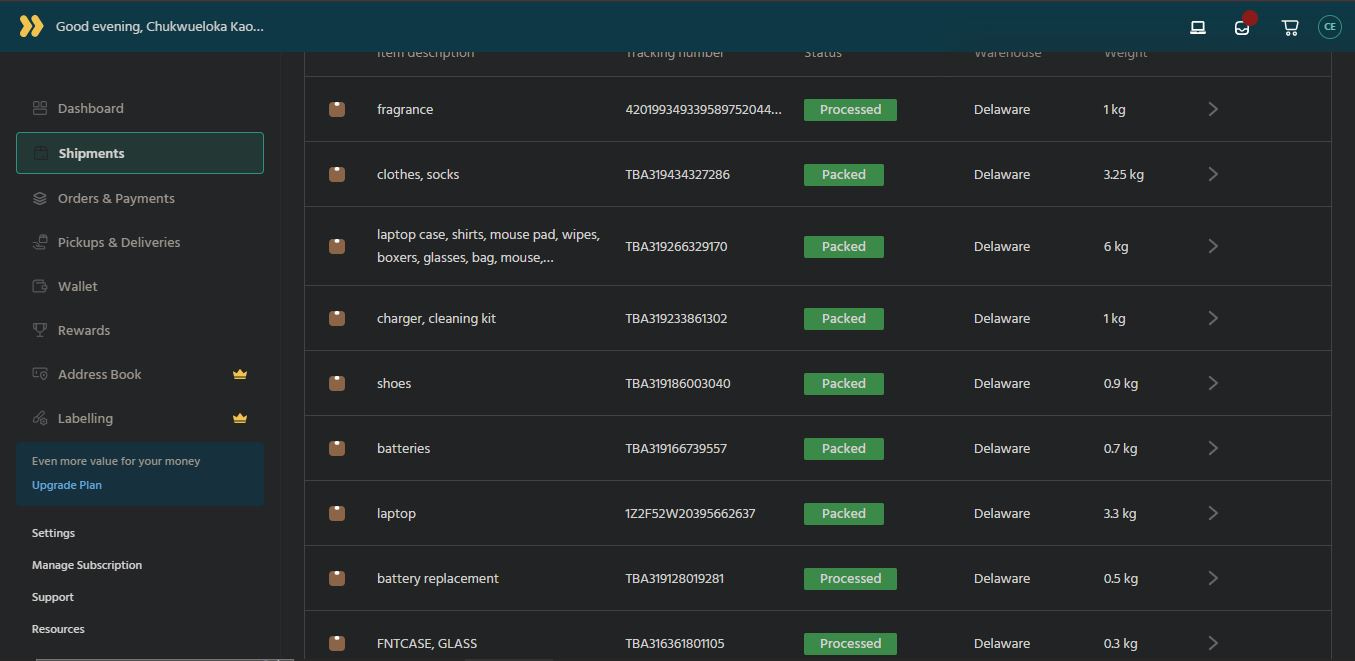Select the package icon on the shoes row
Viewport: 1355px width, 661px height.
point(336,383)
